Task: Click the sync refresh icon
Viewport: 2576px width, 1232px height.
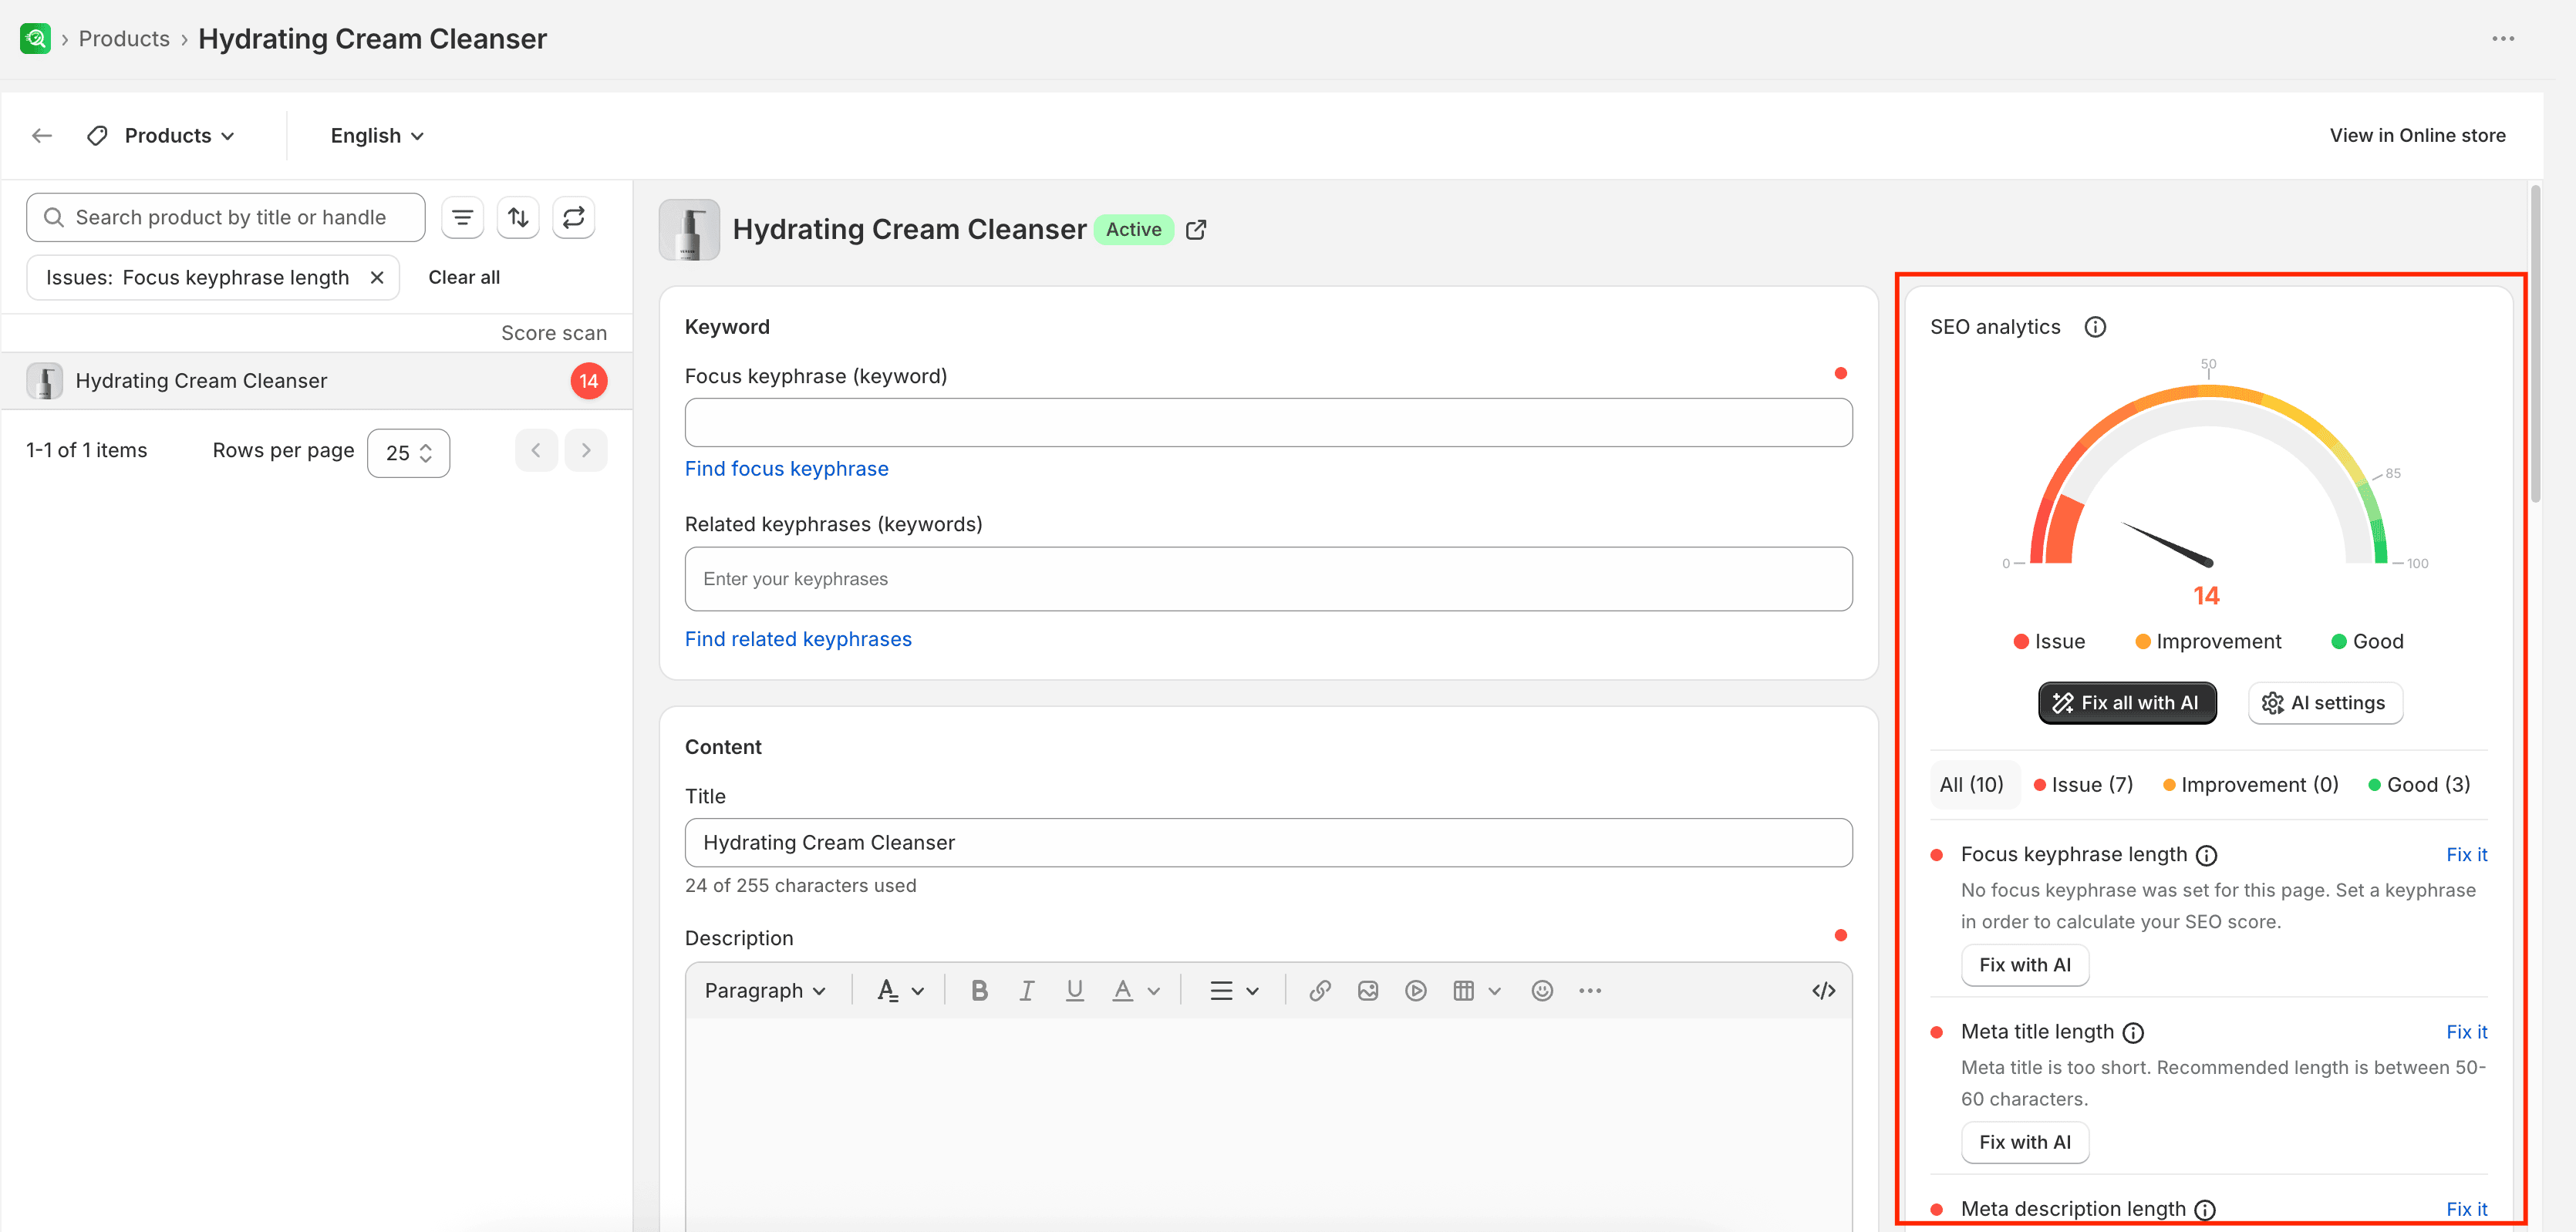Action: [574, 217]
